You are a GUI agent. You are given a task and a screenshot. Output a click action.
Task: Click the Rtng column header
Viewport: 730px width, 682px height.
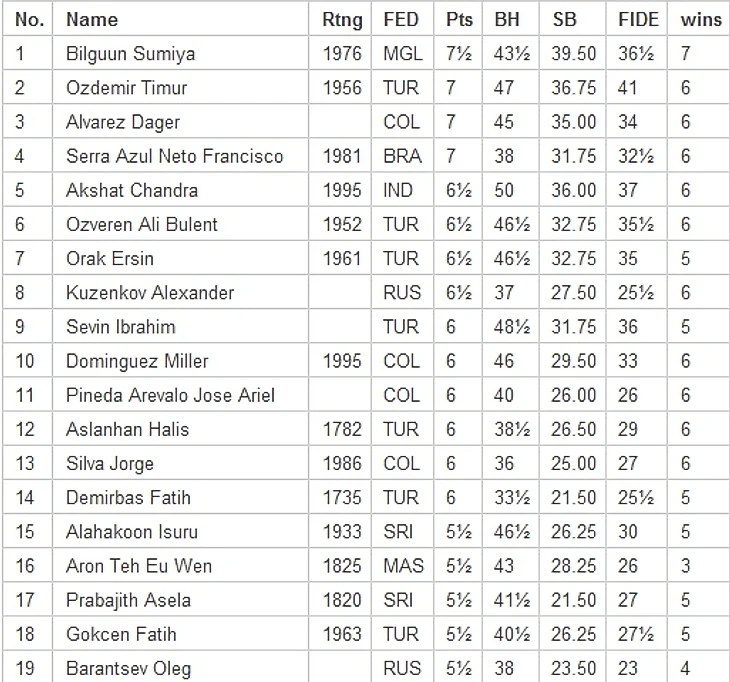(342, 20)
